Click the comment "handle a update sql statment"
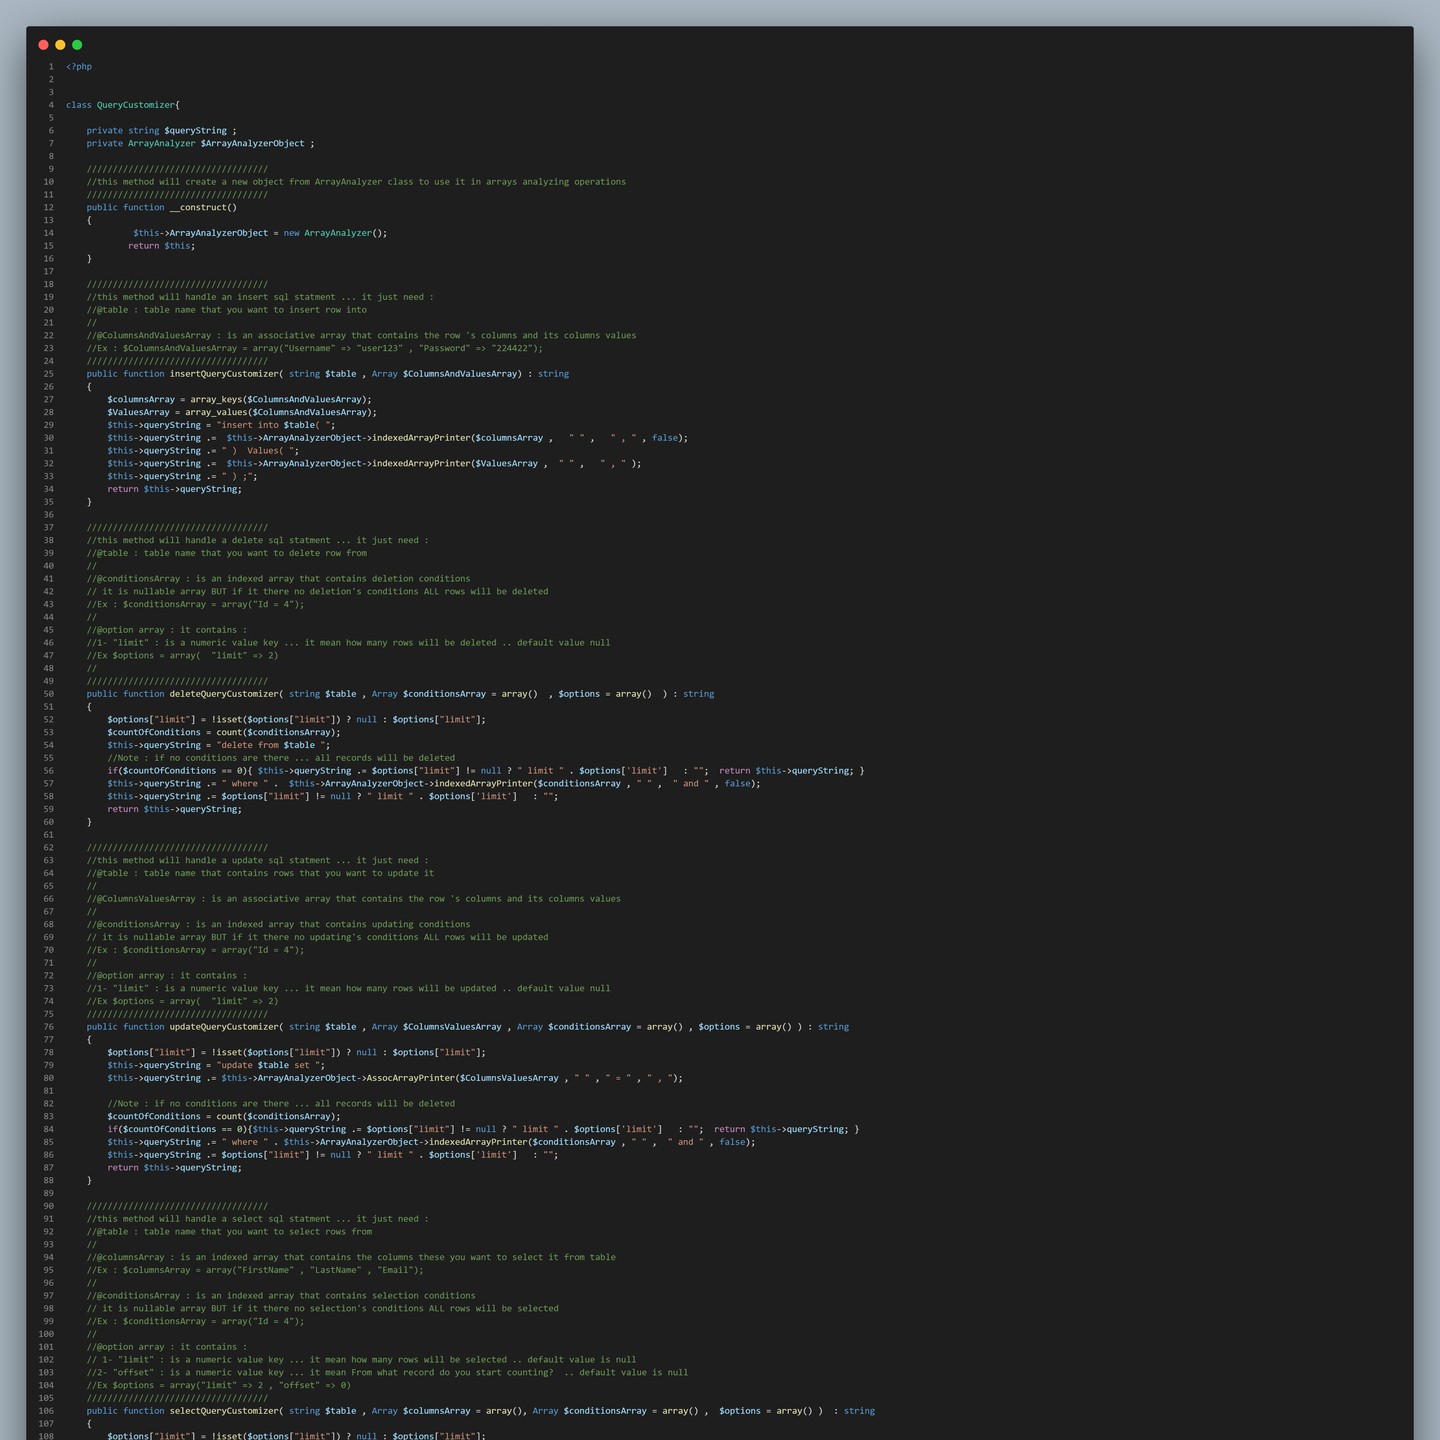1440x1440 pixels. pyautogui.click(x=258, y=861)
